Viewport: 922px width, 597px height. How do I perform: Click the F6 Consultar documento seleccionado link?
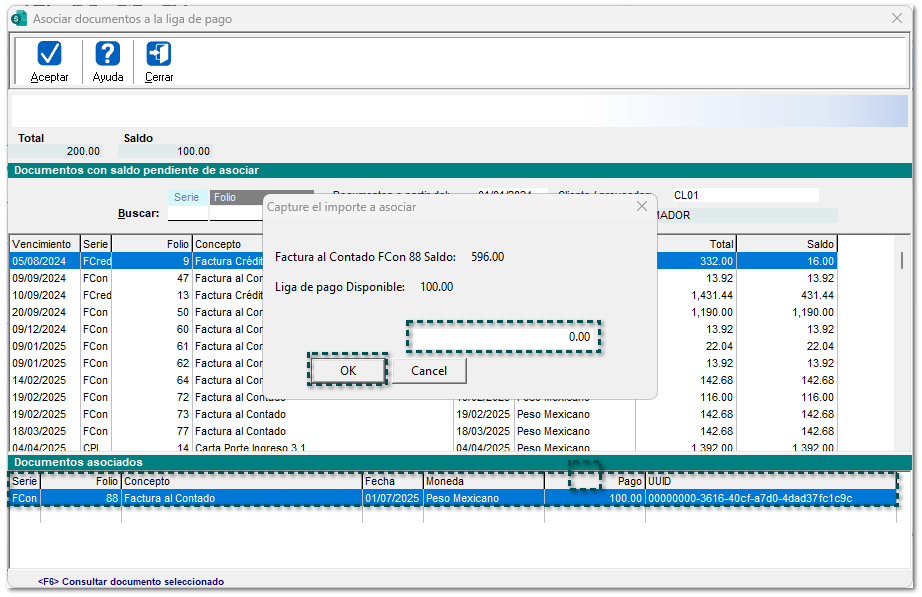click(131, 581)
